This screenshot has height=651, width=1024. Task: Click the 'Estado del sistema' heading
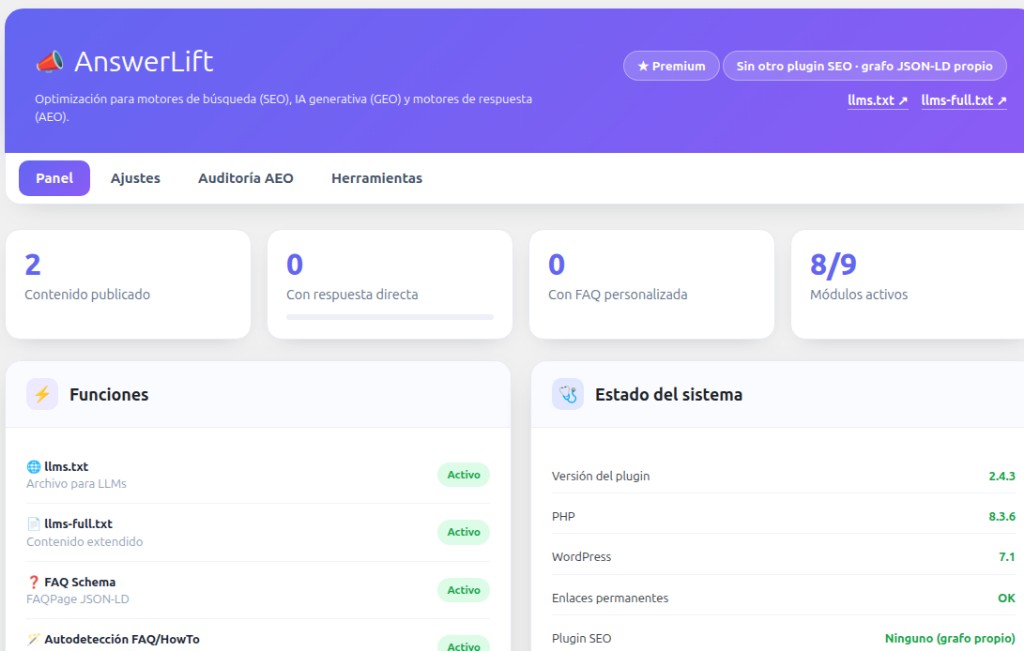point(669,394)
